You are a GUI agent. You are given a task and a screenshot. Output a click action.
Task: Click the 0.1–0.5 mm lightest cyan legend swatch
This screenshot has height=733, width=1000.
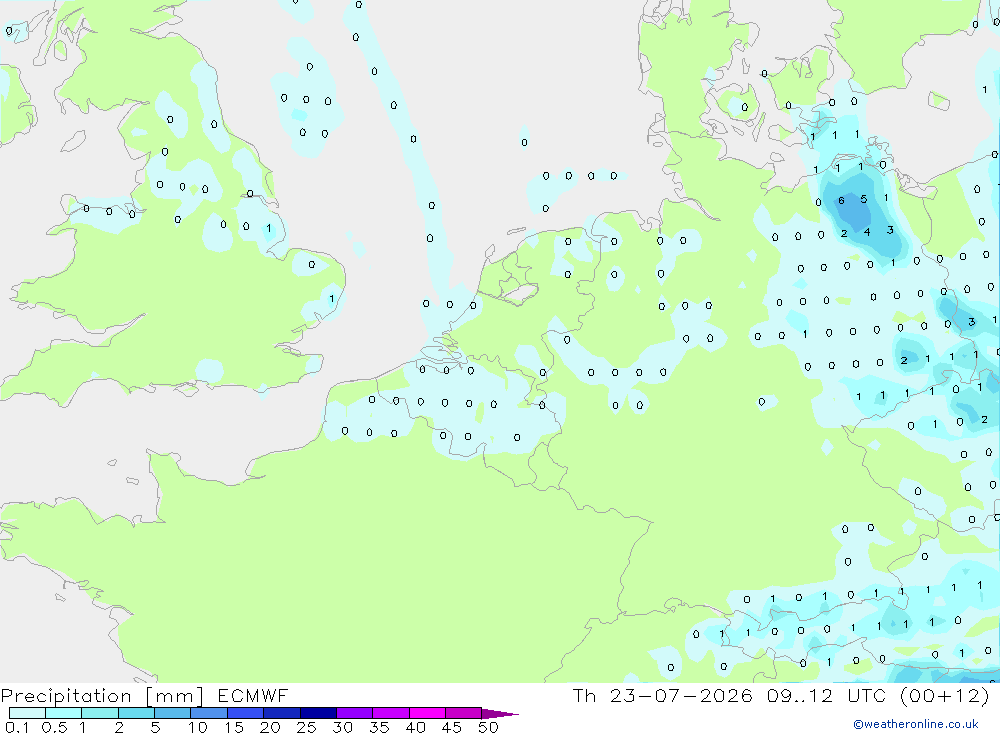click(27, 713)
